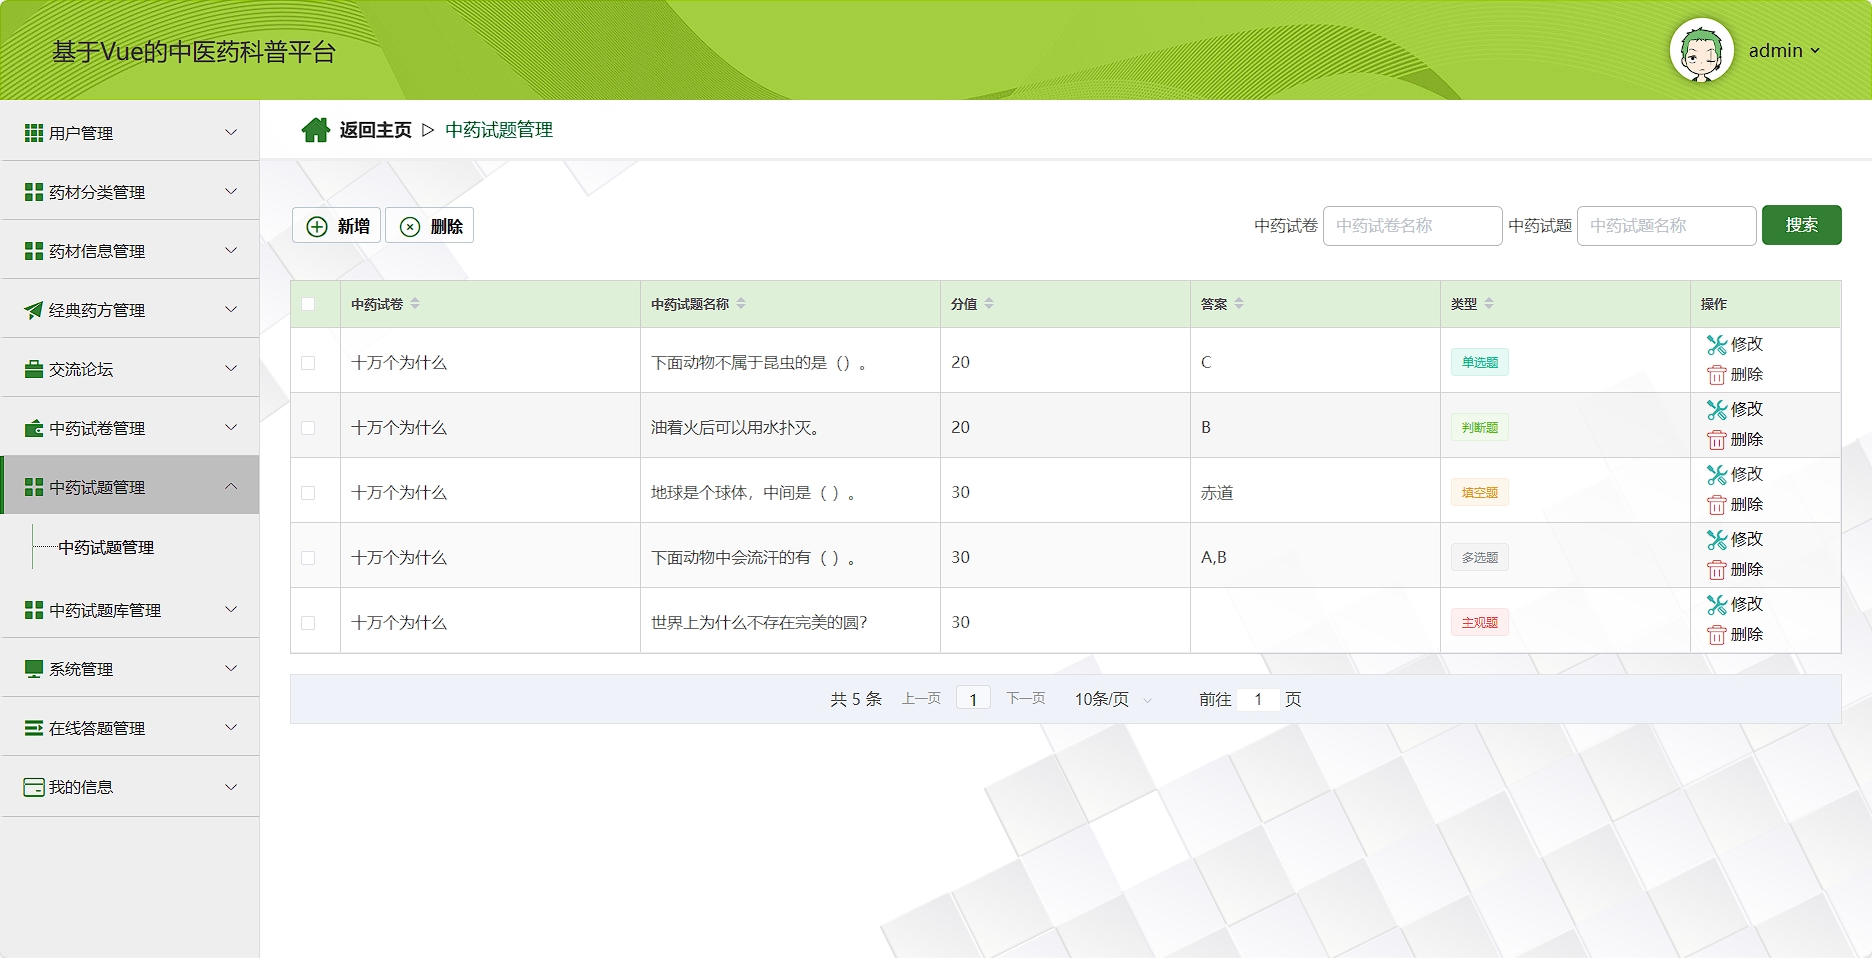This screenshot has height=958, width=1872.
Task: Edit the 地球是个球体 question row
Action: (1735, 474)
